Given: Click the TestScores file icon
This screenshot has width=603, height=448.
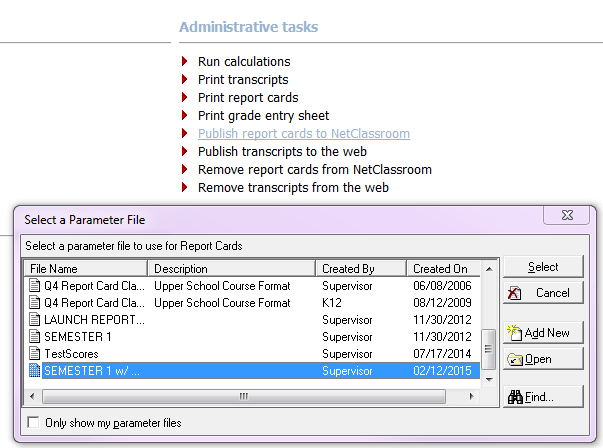Looking at the screenshot, I should tap(35, 353).
